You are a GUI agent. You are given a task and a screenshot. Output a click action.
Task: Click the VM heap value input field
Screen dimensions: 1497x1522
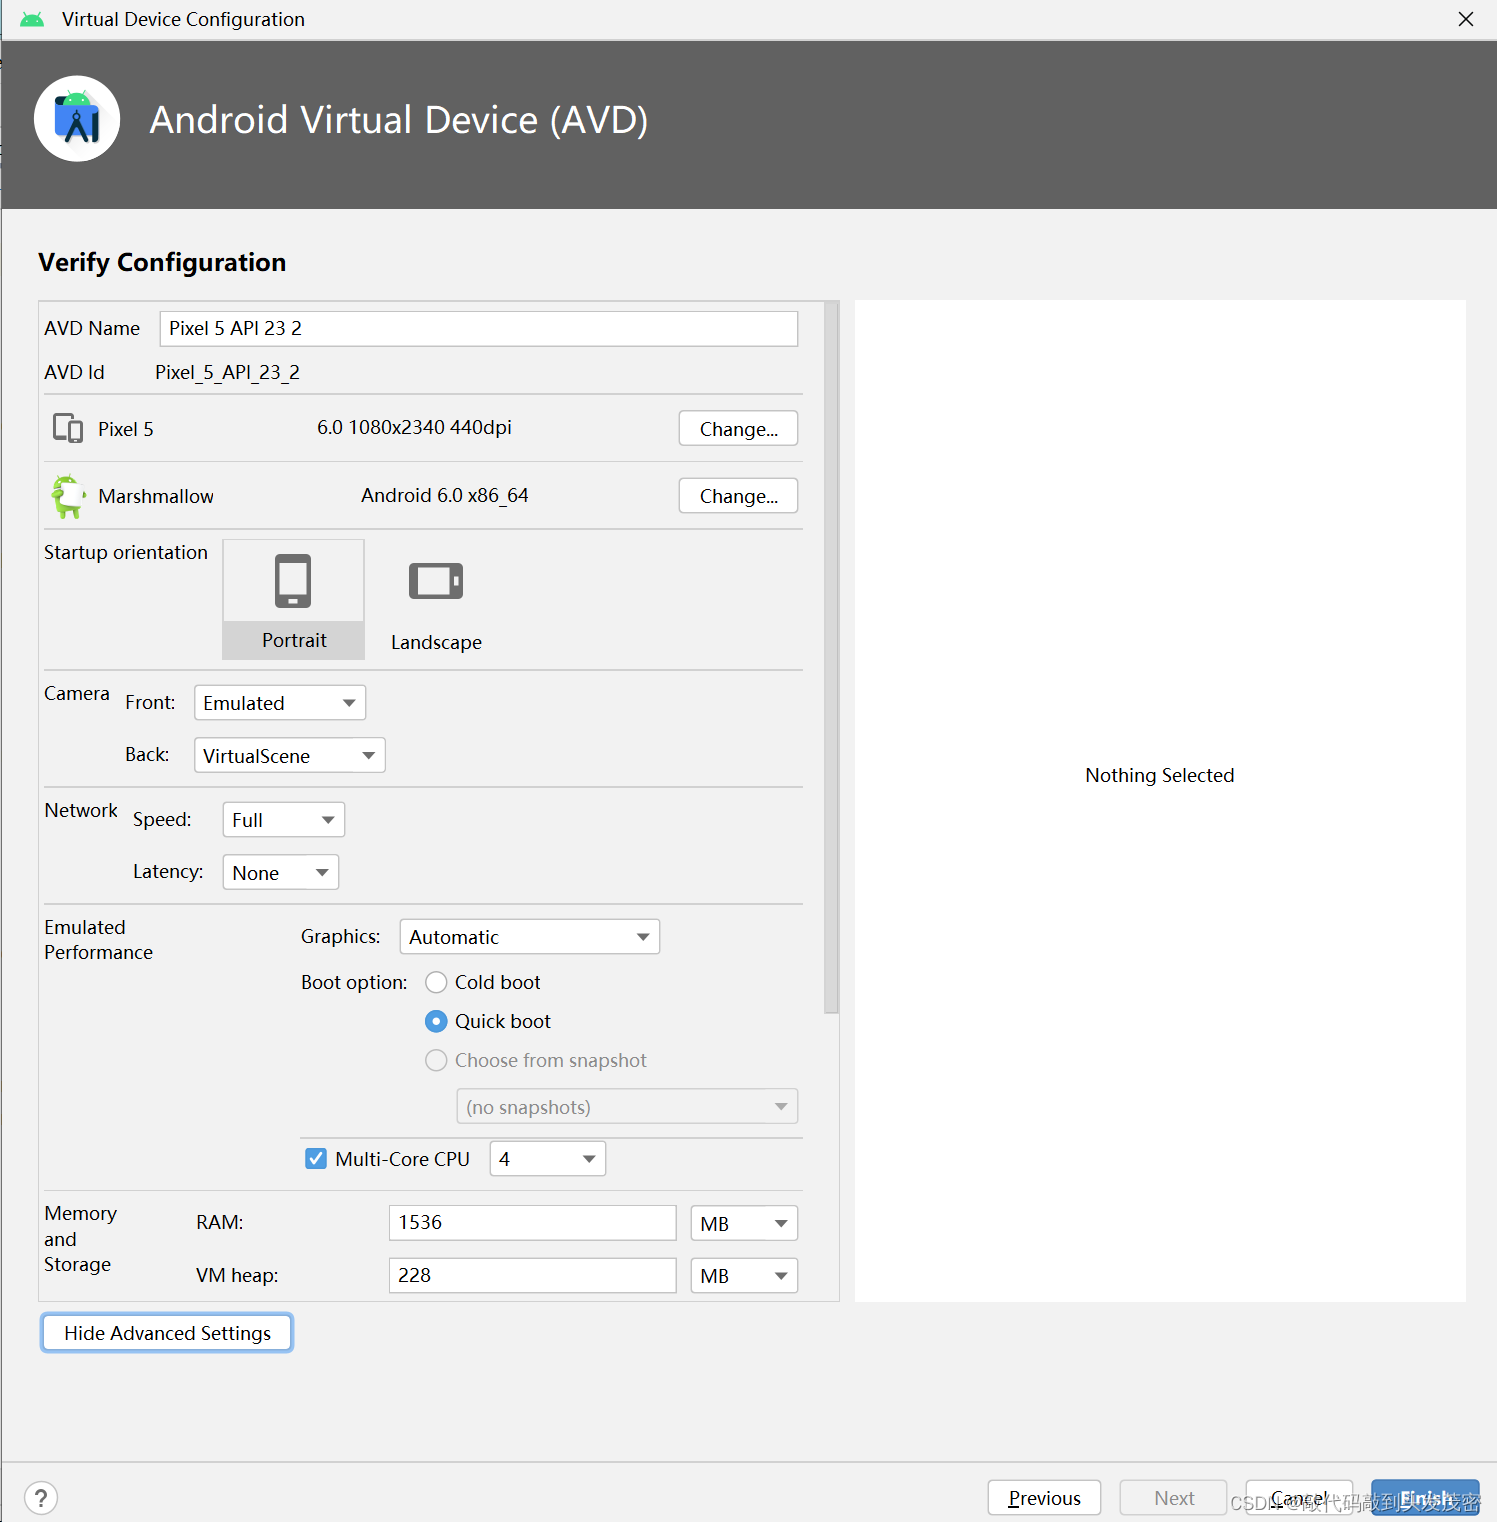pyautogui.click(x=533, y=1275)
